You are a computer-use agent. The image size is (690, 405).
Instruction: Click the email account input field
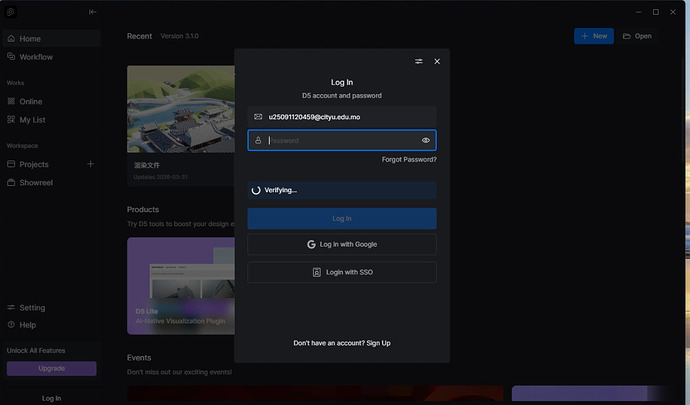click(x=342, y=117)
